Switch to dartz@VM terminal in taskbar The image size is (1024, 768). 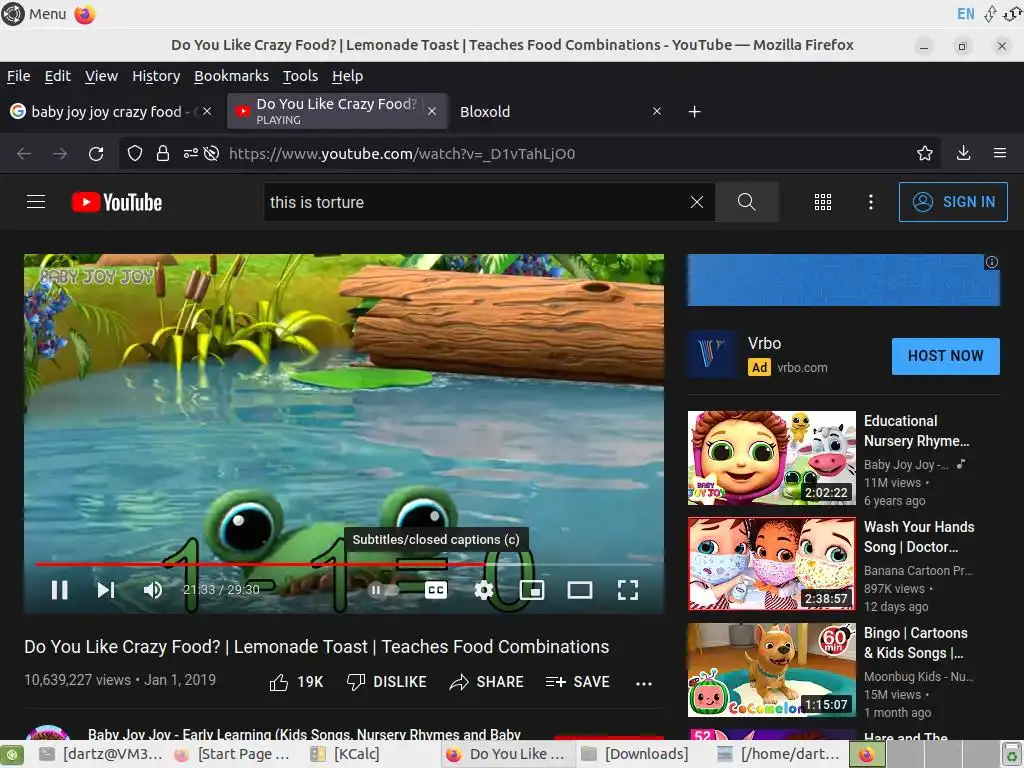click(101, 754)
